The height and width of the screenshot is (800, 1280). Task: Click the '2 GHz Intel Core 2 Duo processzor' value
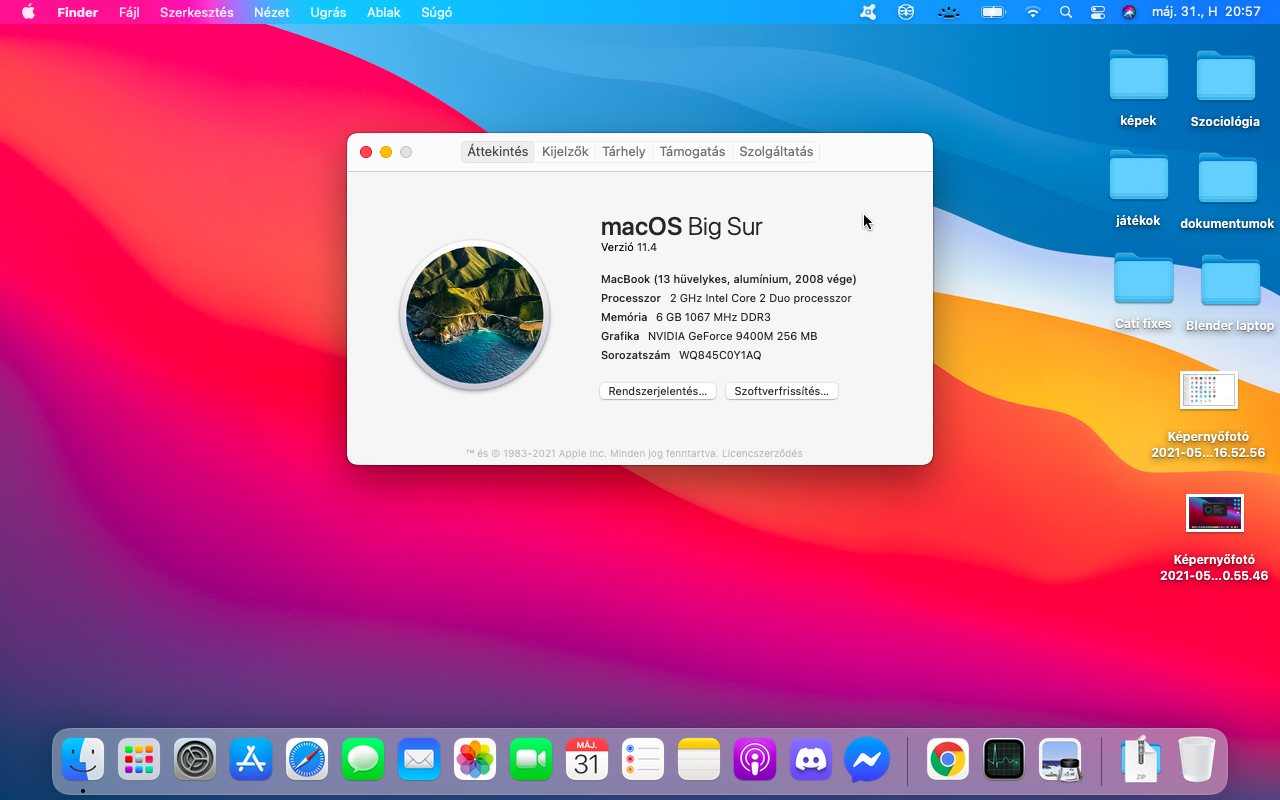coord(761,298)
